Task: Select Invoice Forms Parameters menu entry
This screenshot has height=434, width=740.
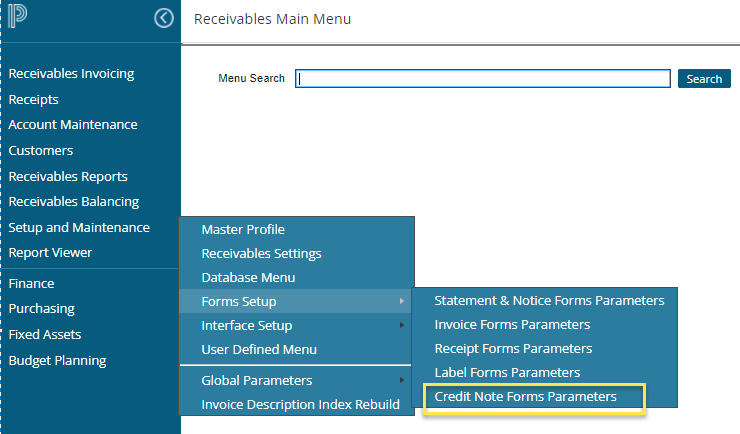Action: (x=512, y=325)
